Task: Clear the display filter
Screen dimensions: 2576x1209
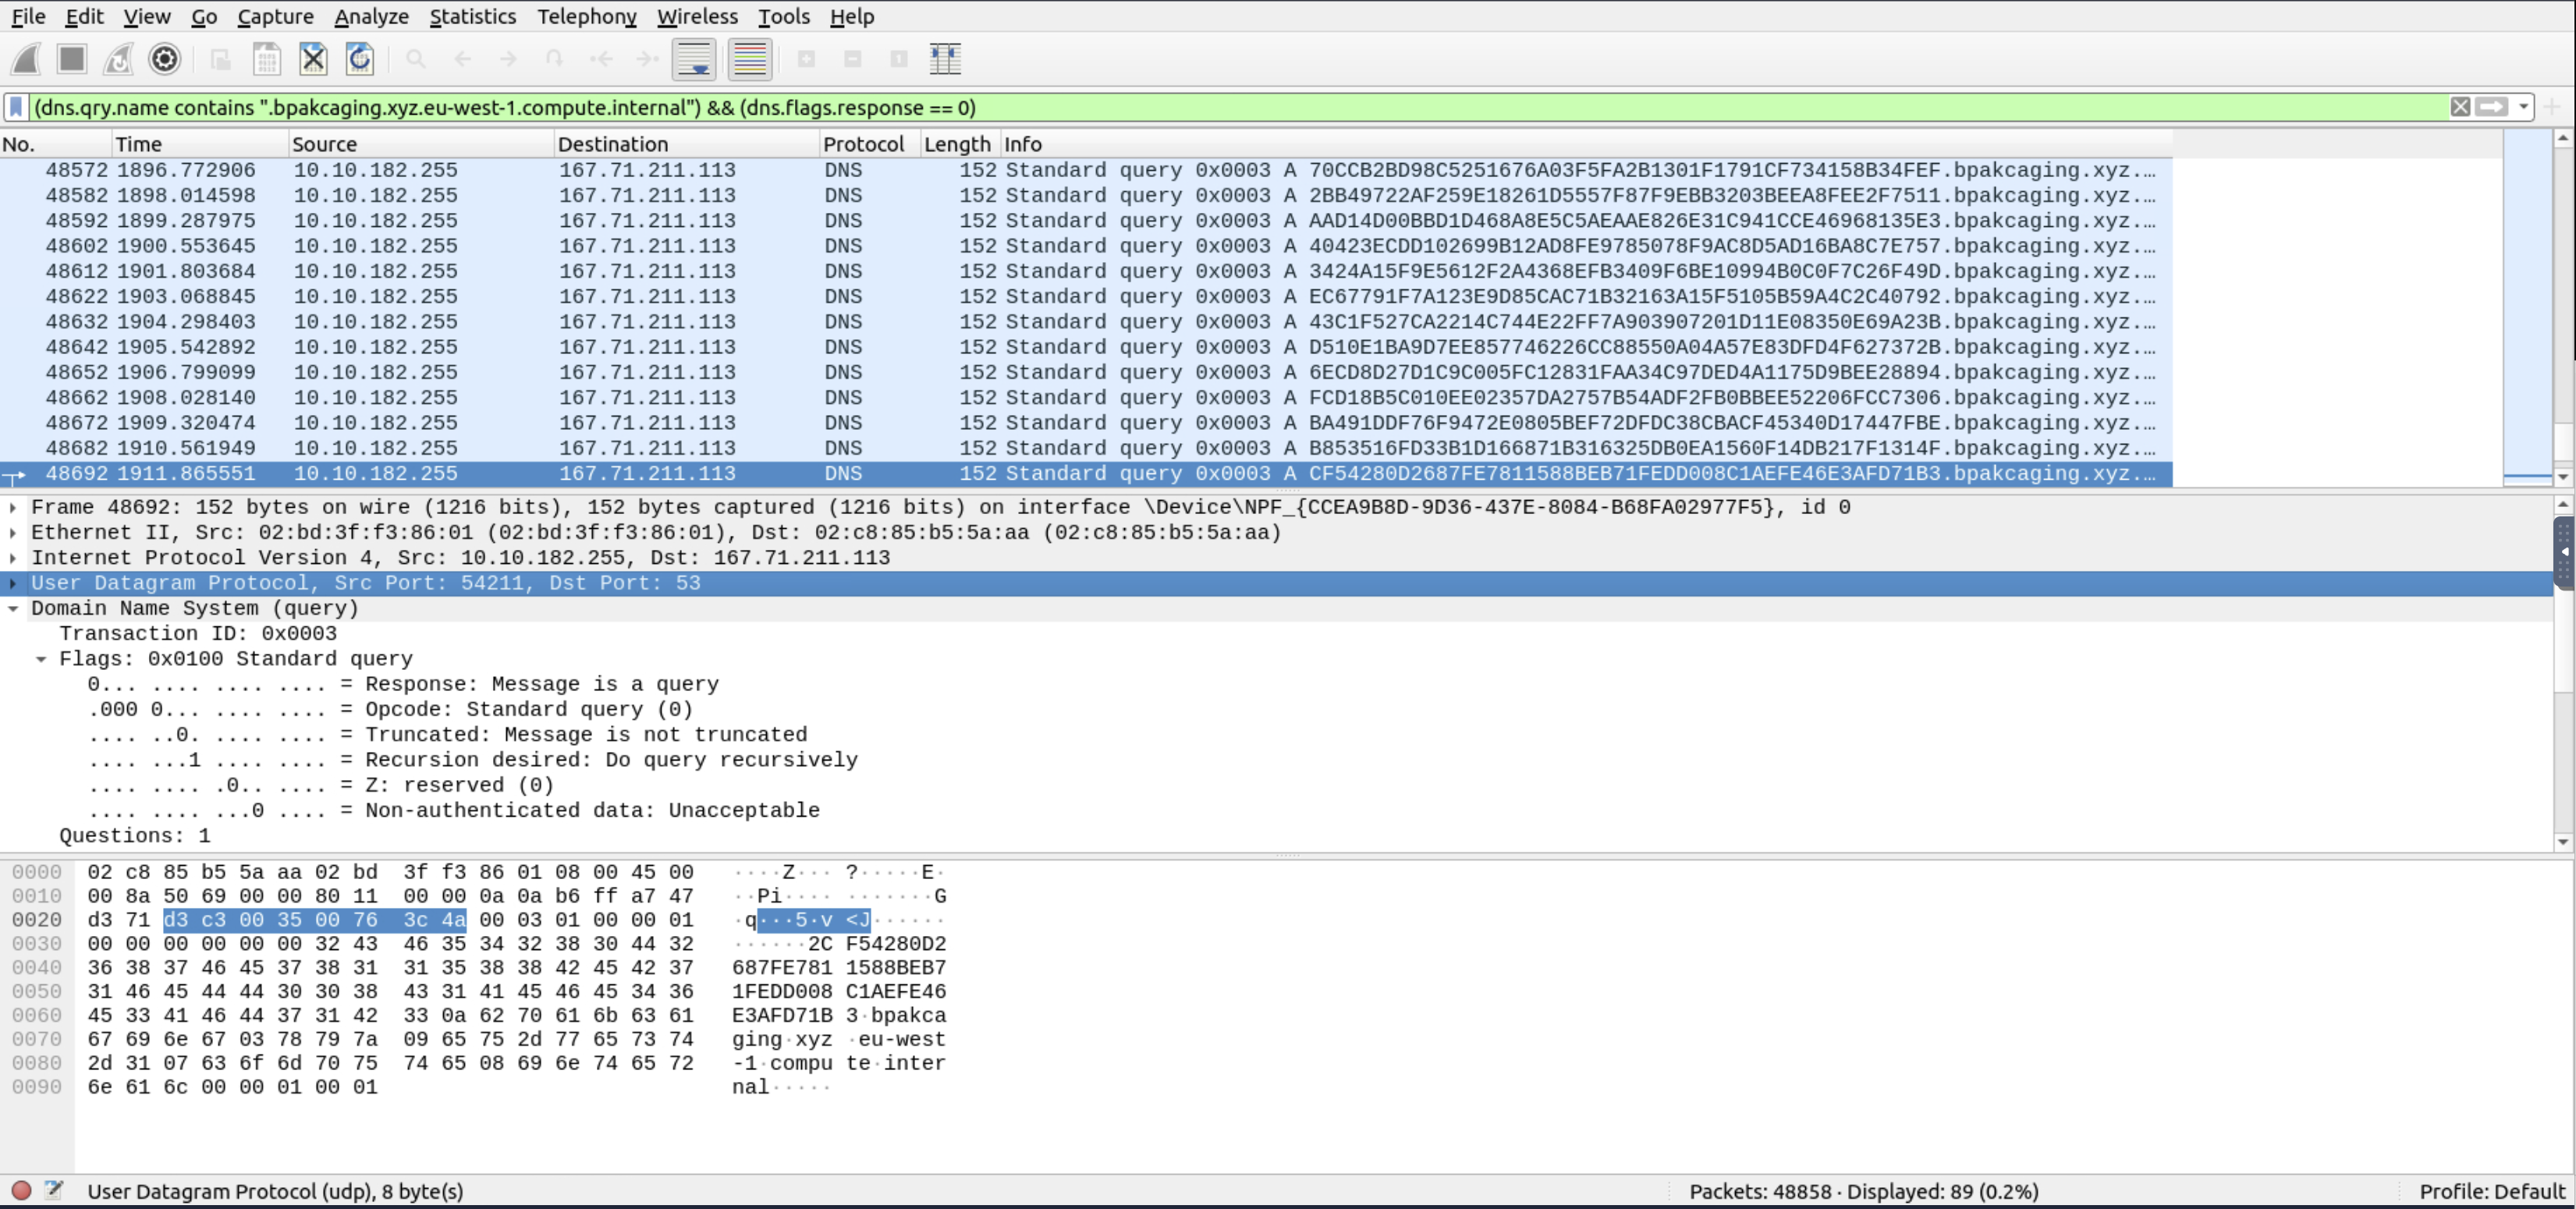Action: point(2460,107)
